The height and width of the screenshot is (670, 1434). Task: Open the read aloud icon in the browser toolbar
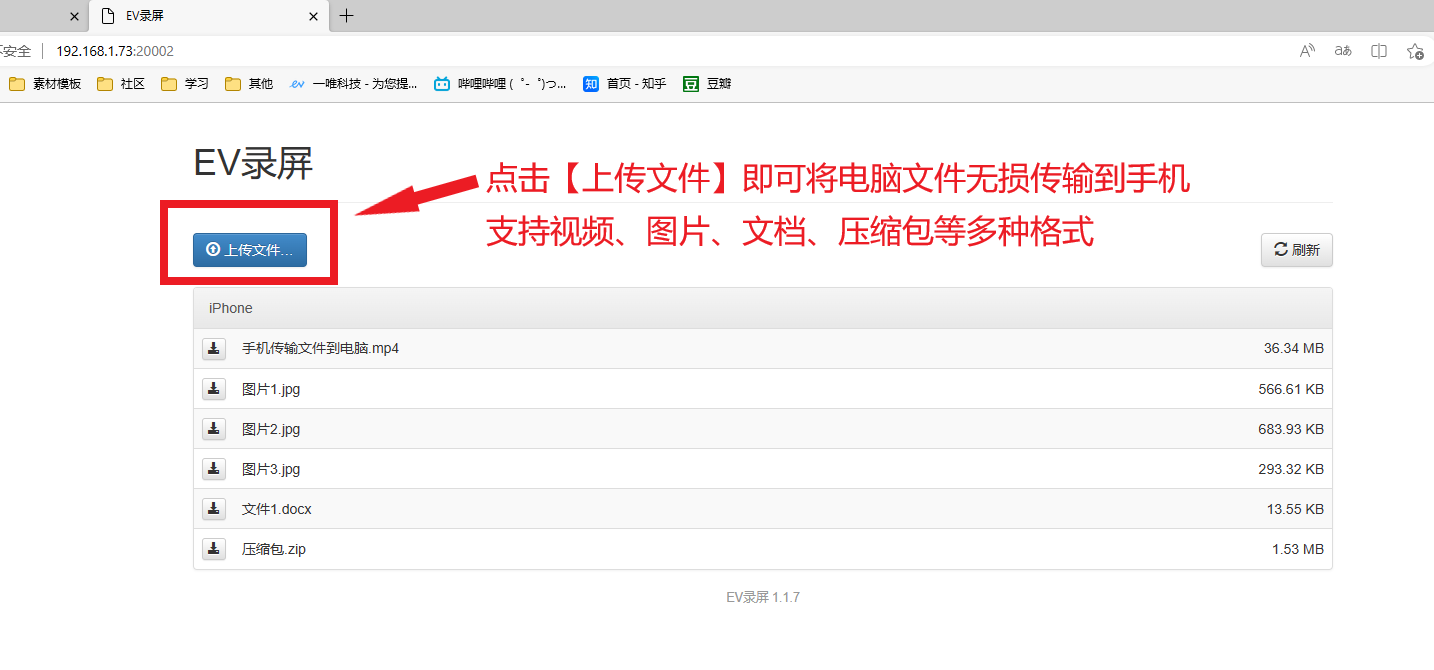click(1306, 49)
